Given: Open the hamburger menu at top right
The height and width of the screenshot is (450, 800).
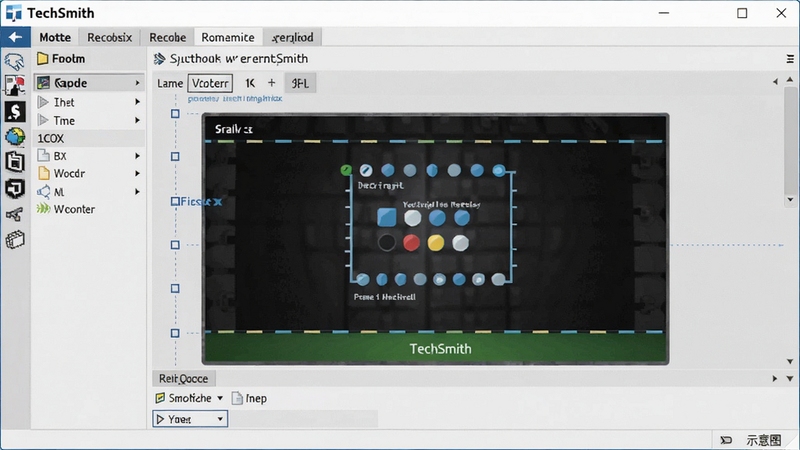Looking at the screenshot, I should (x=790, y=59).
